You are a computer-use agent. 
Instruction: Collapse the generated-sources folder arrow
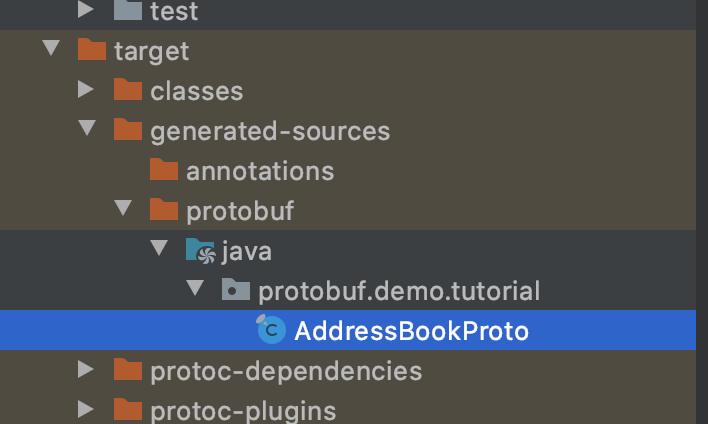click(x=88, y=130)
